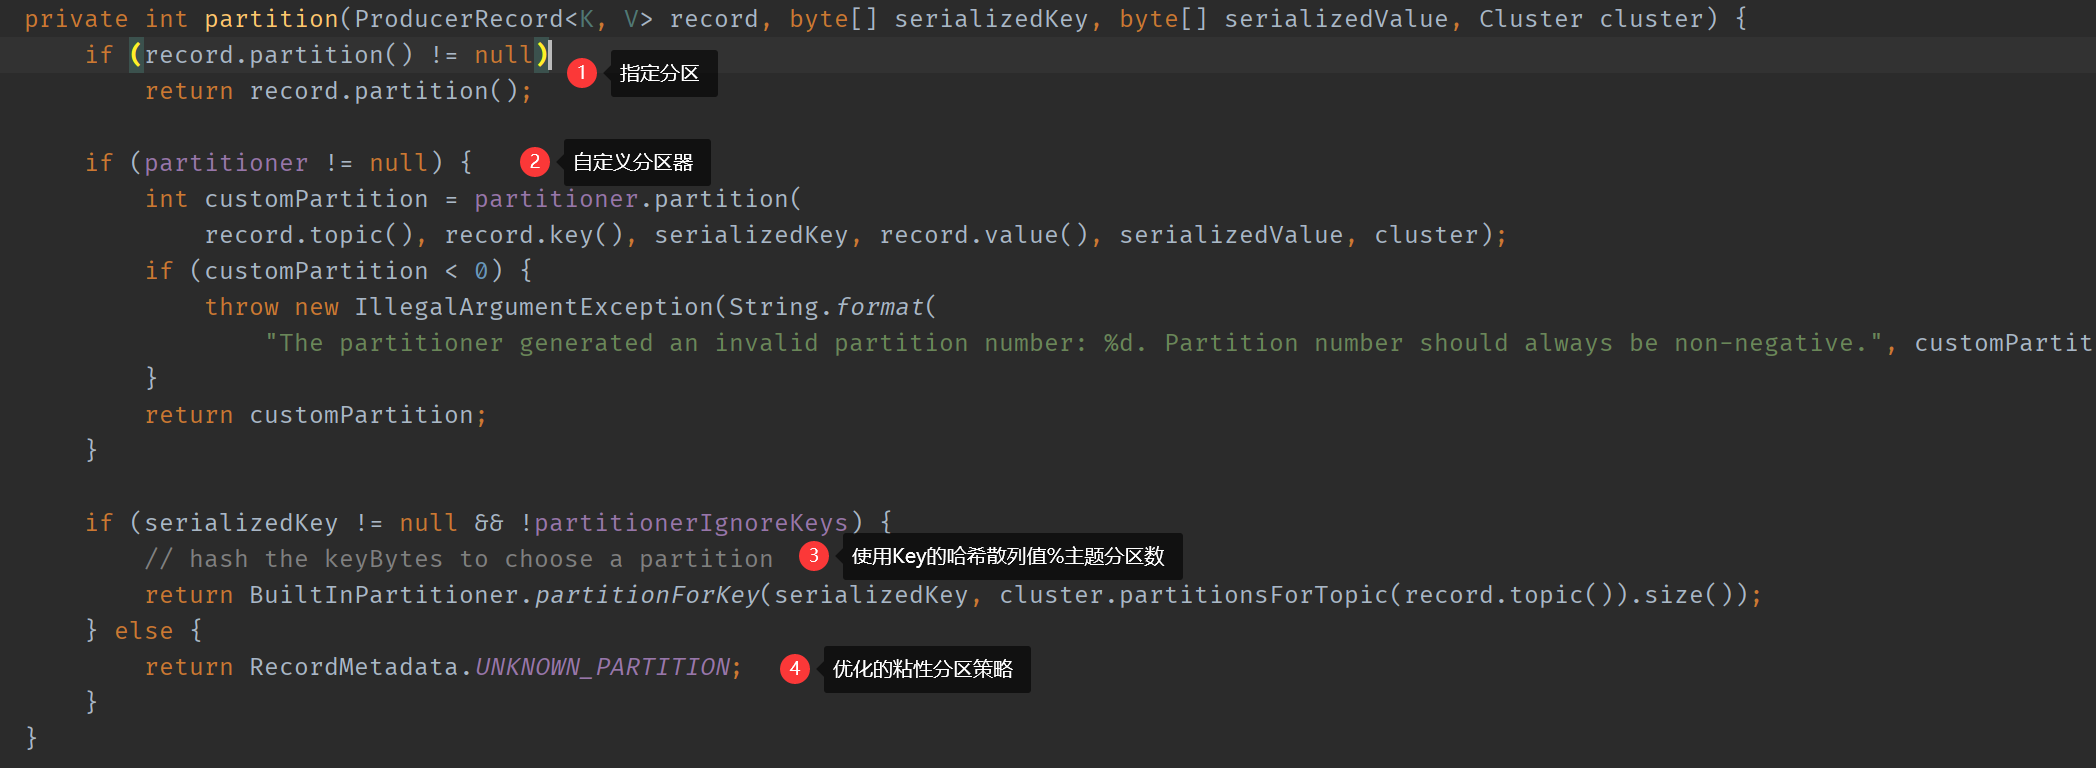
Task: Click the '// hash the keyBytes' comment
Action: (459, 559)
